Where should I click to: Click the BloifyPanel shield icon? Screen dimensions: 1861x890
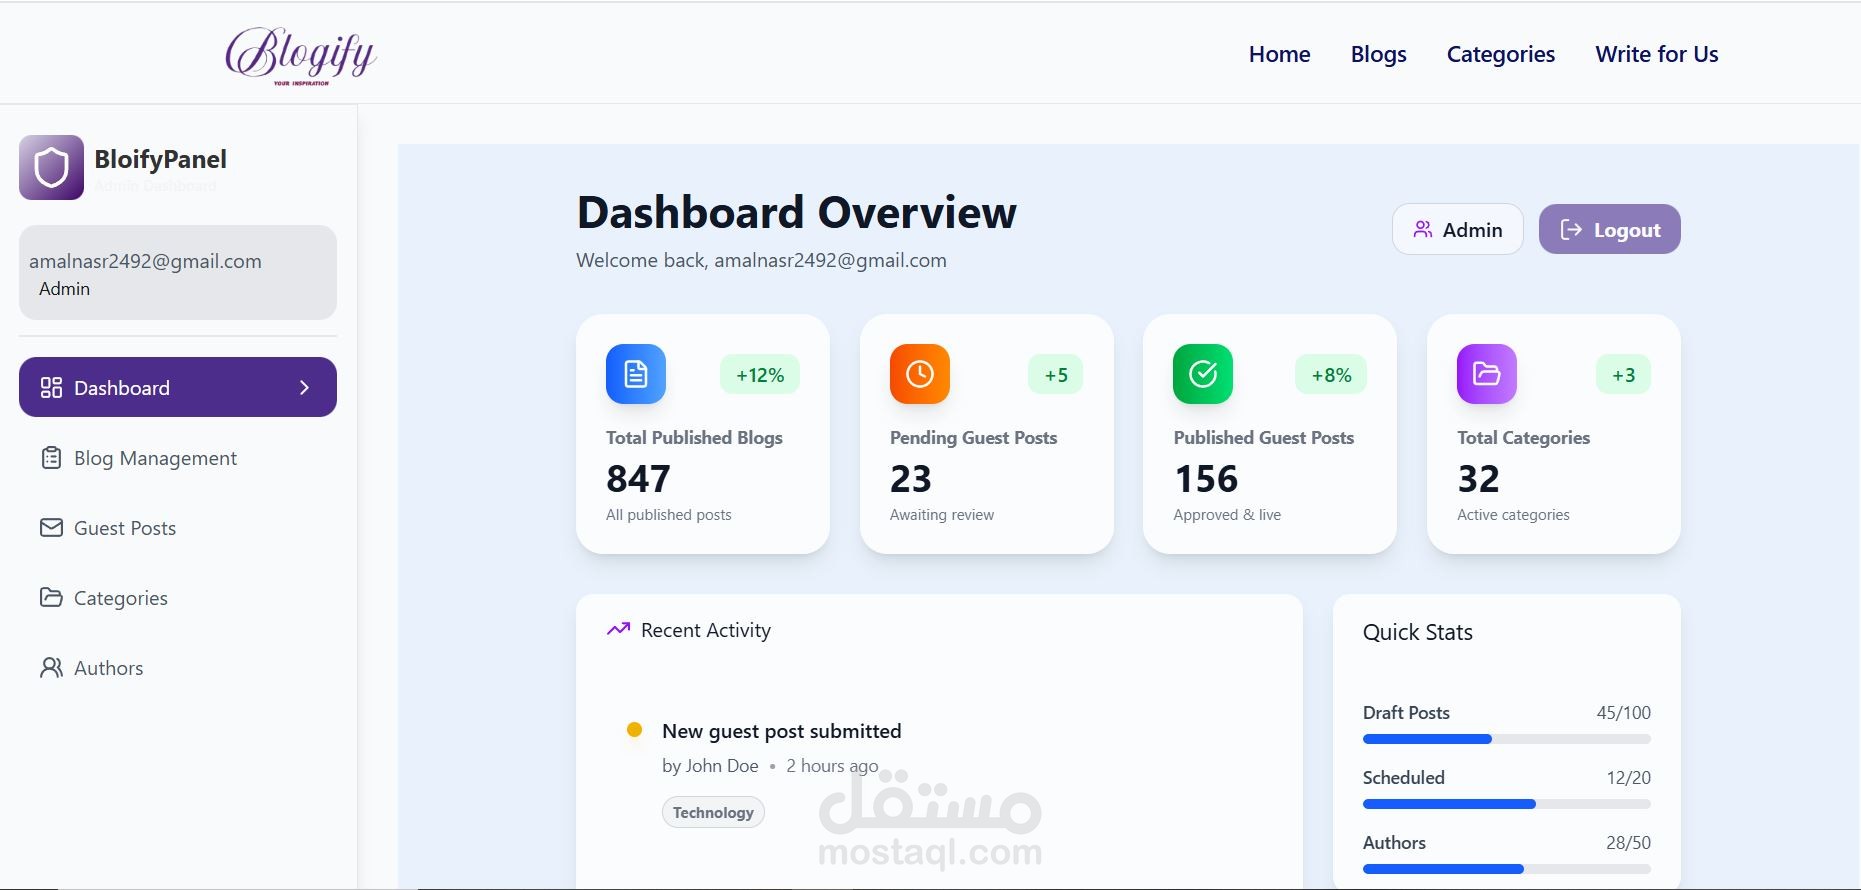point(51,167)
